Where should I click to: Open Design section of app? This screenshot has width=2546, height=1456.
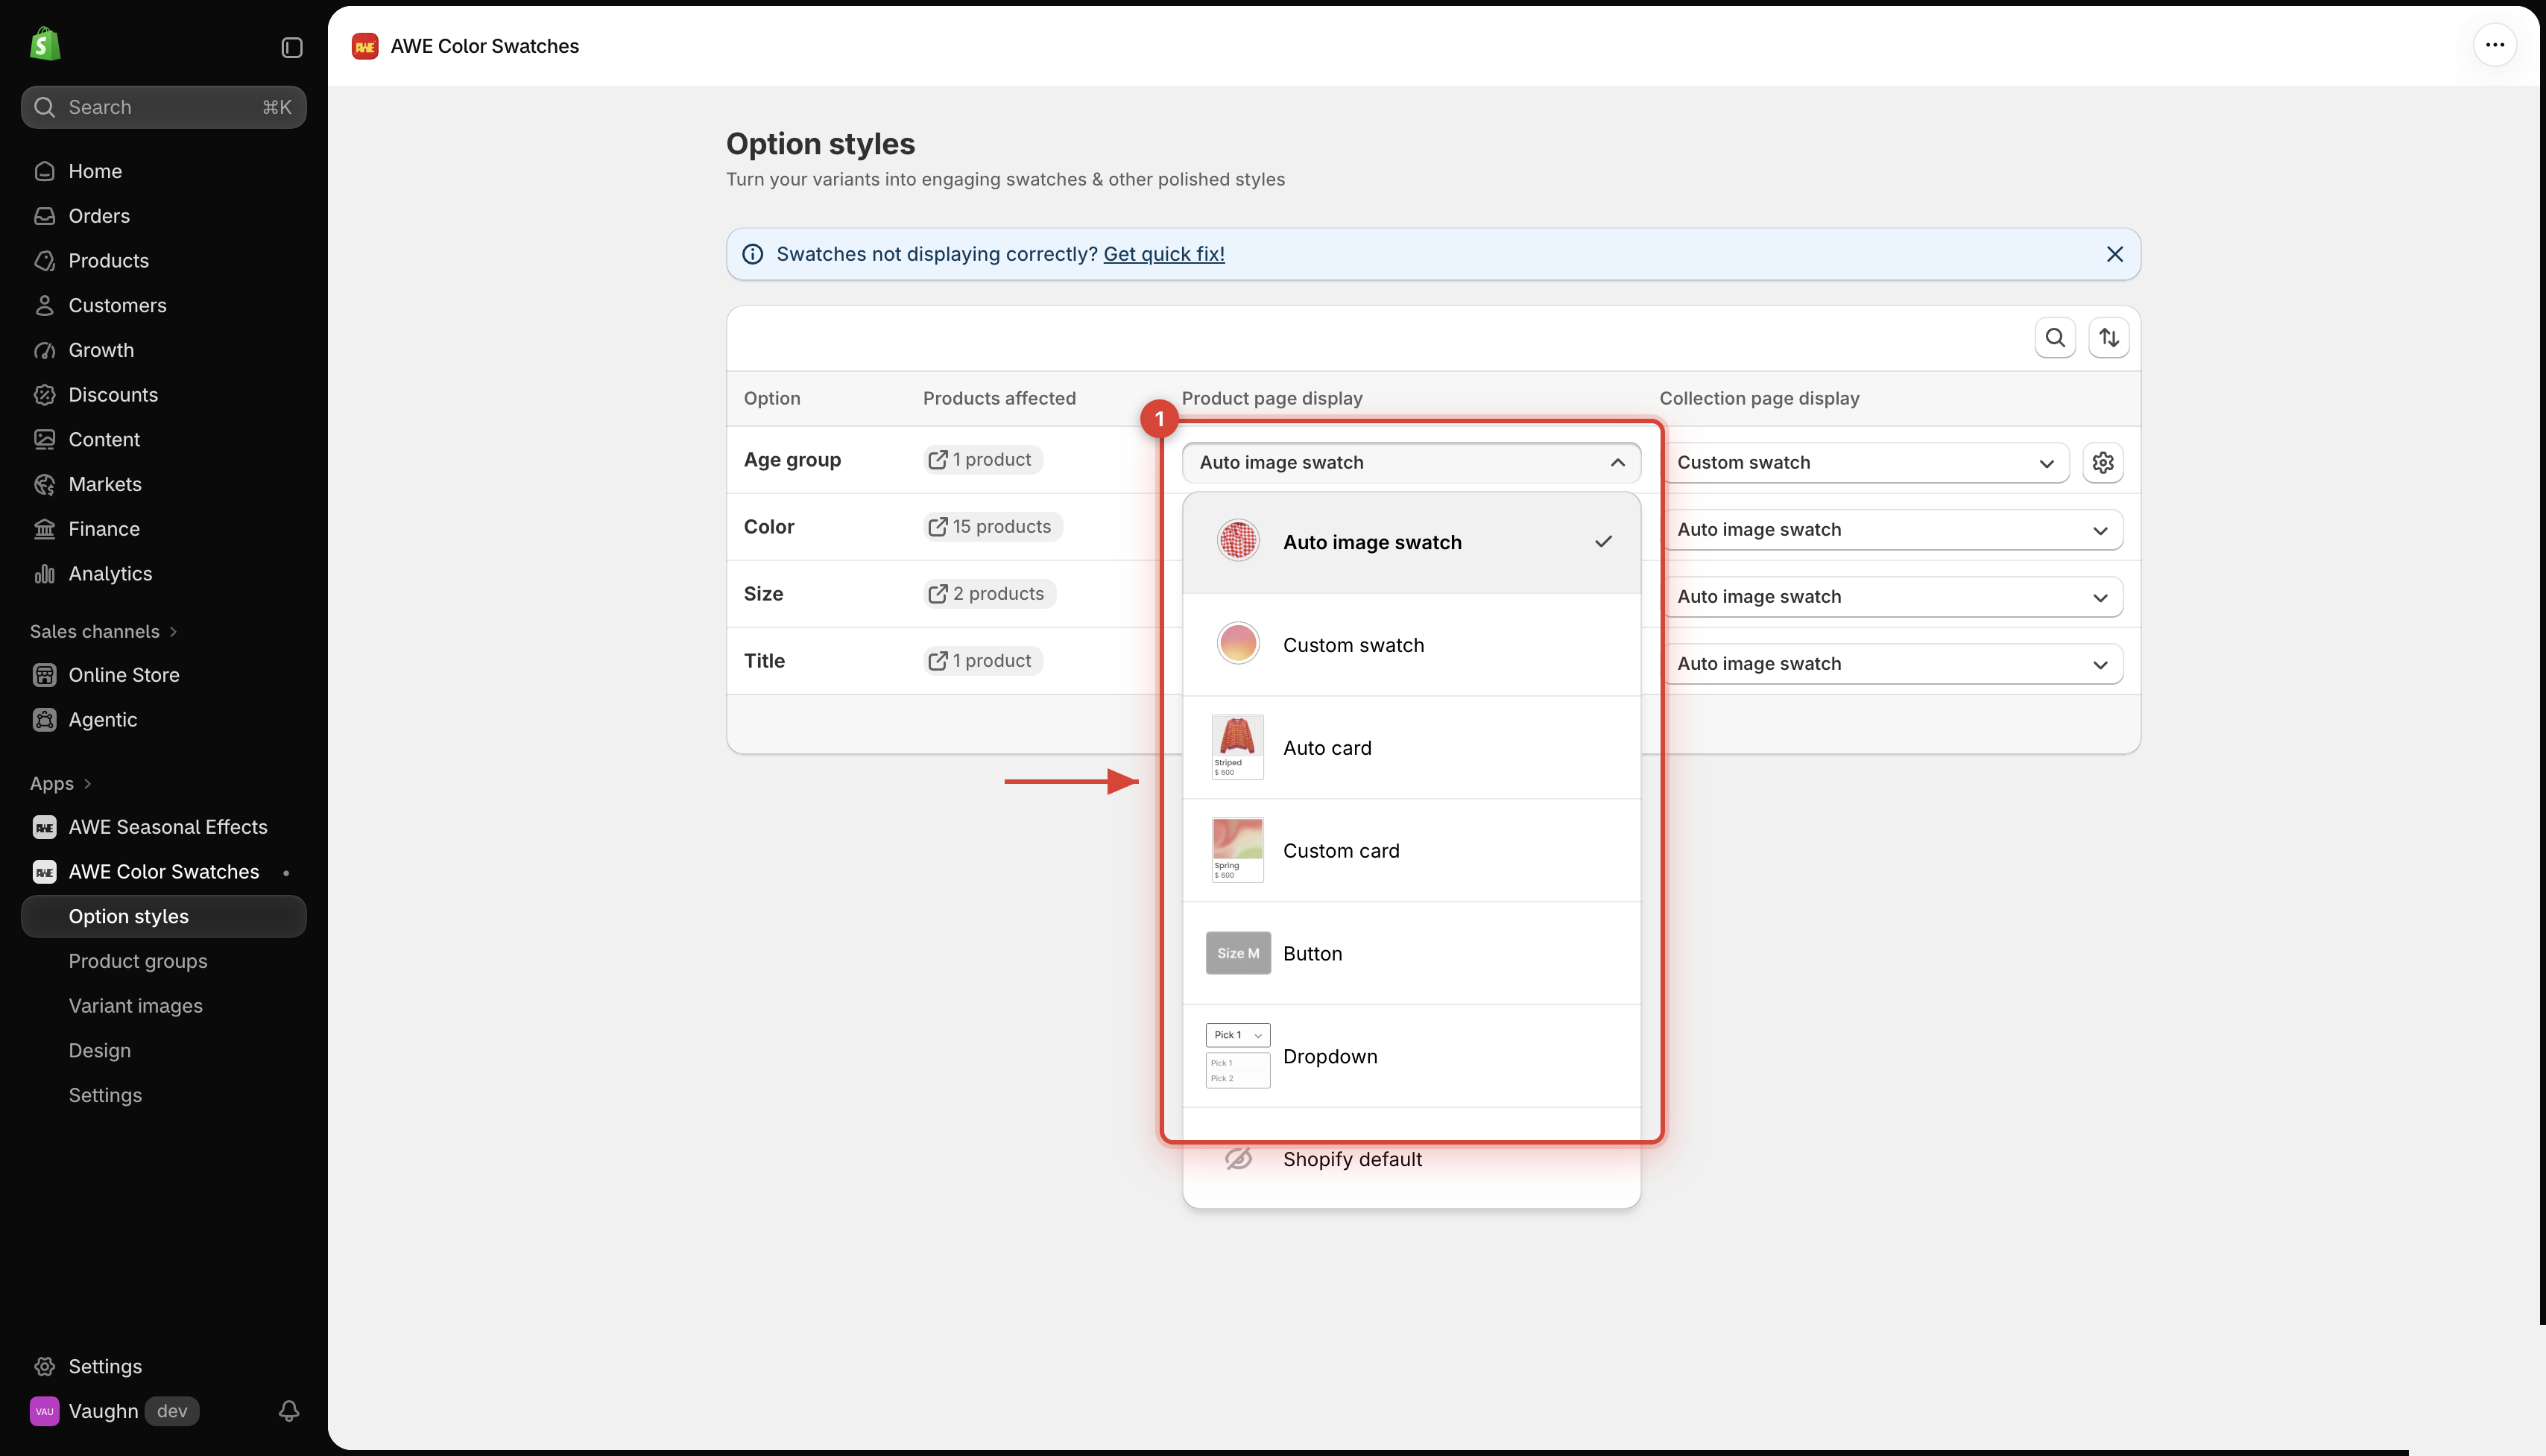(163, 1051)
